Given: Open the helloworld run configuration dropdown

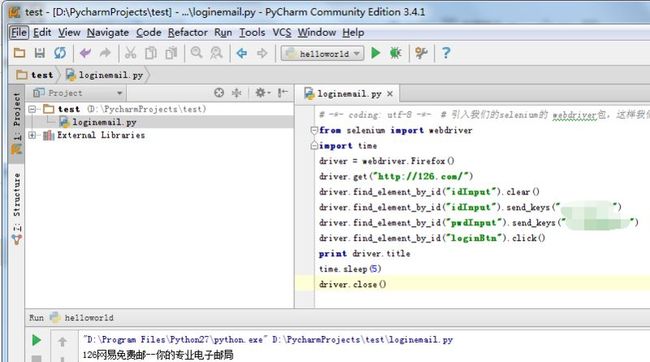Looking at the screenshot, I should coord(323,53).
